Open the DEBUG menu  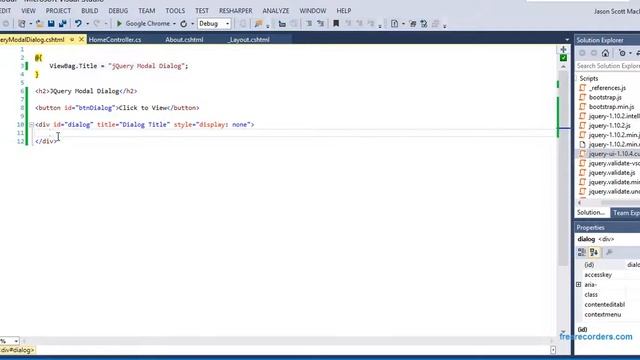click(118, 11)
